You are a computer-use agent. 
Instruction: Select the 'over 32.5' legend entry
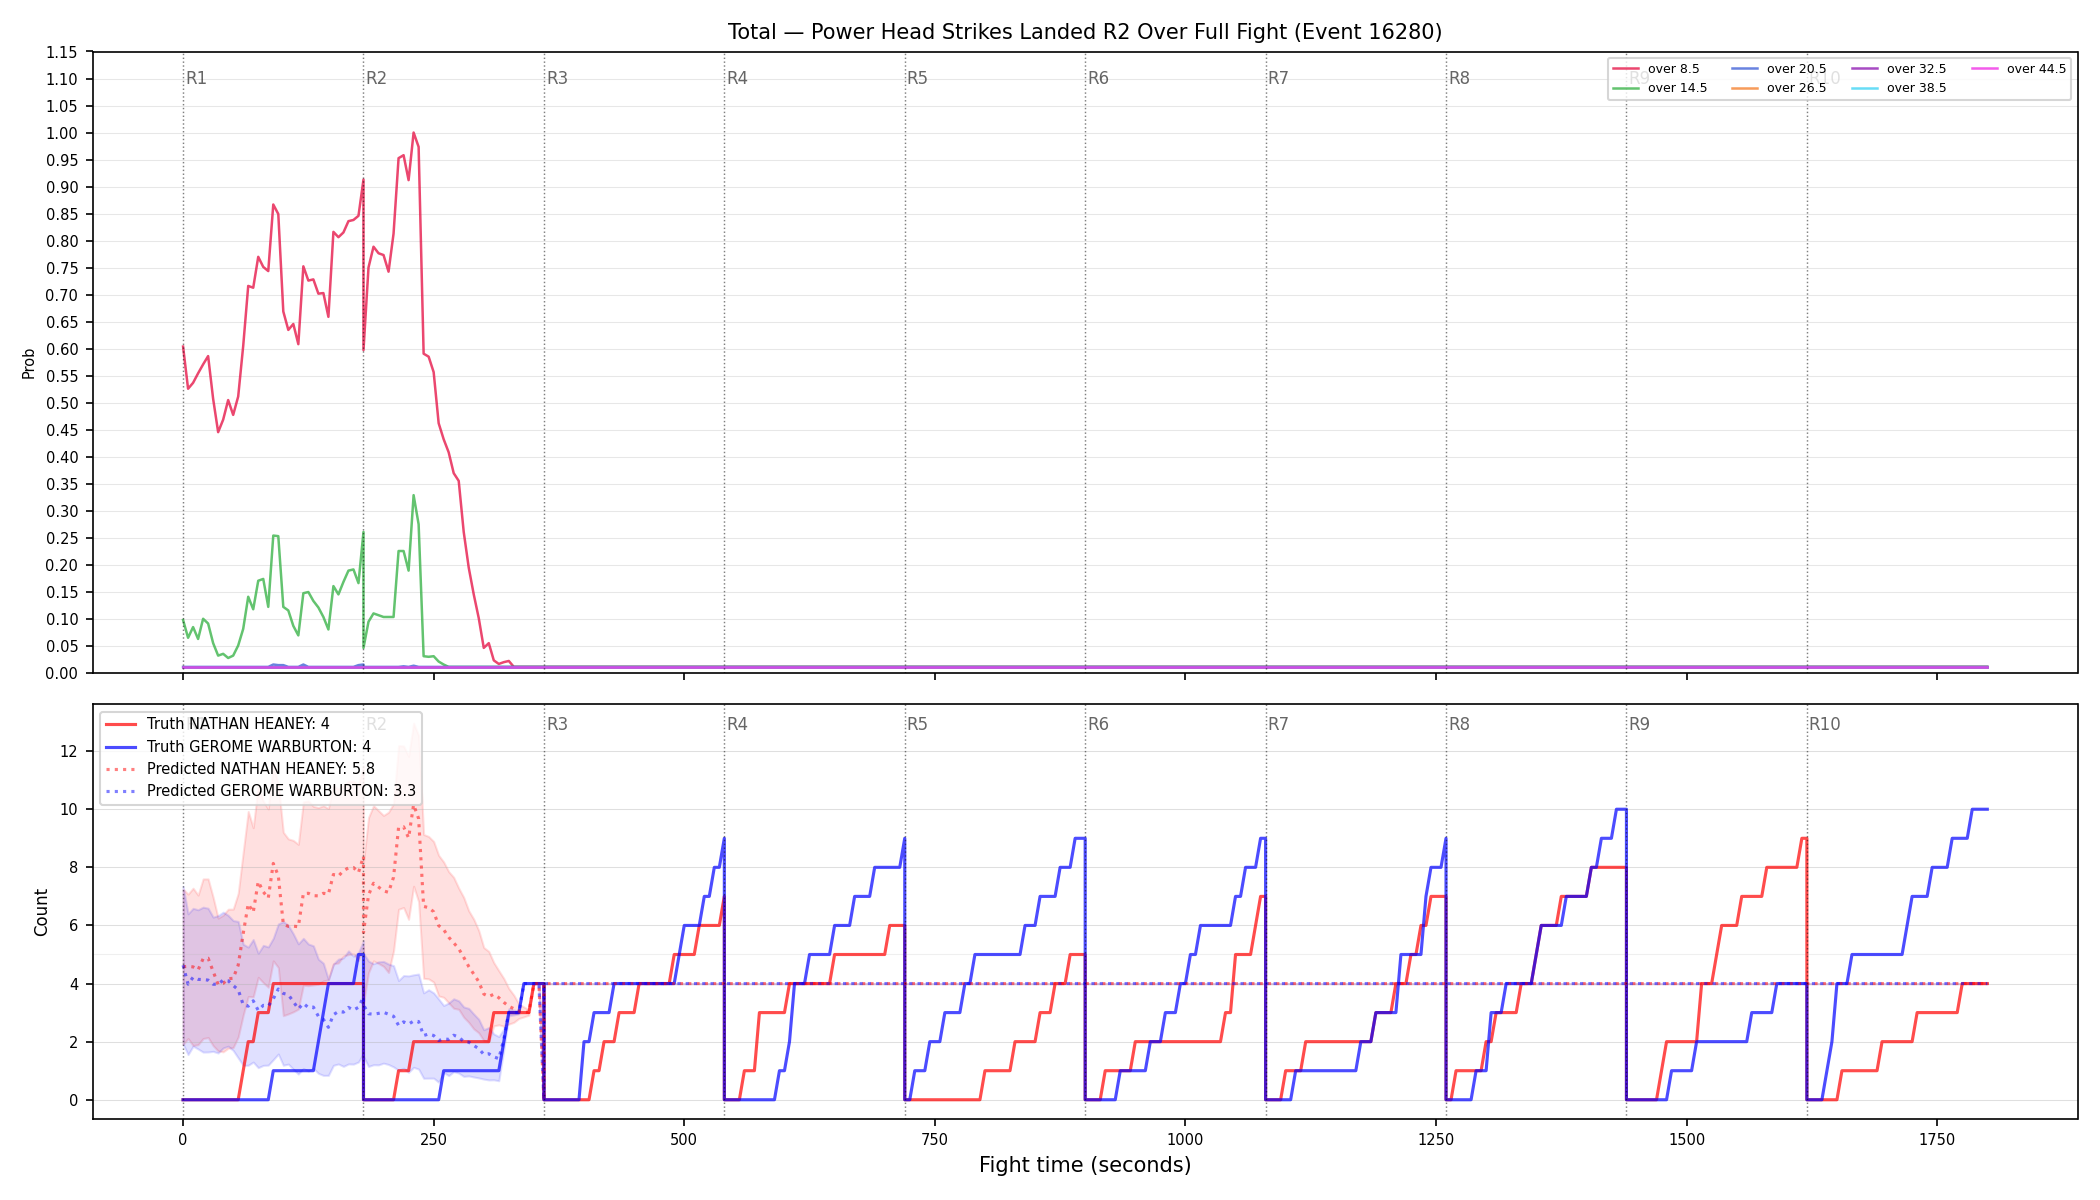coord(1899,69)
